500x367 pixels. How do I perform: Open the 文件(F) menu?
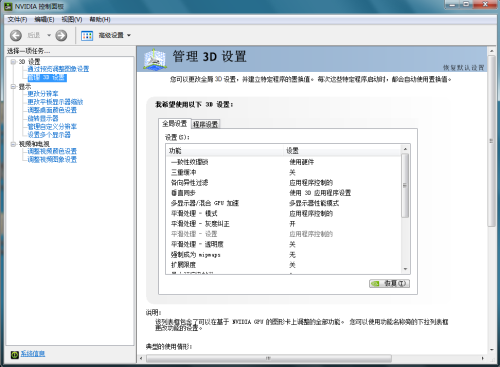(x=17, y=19)
